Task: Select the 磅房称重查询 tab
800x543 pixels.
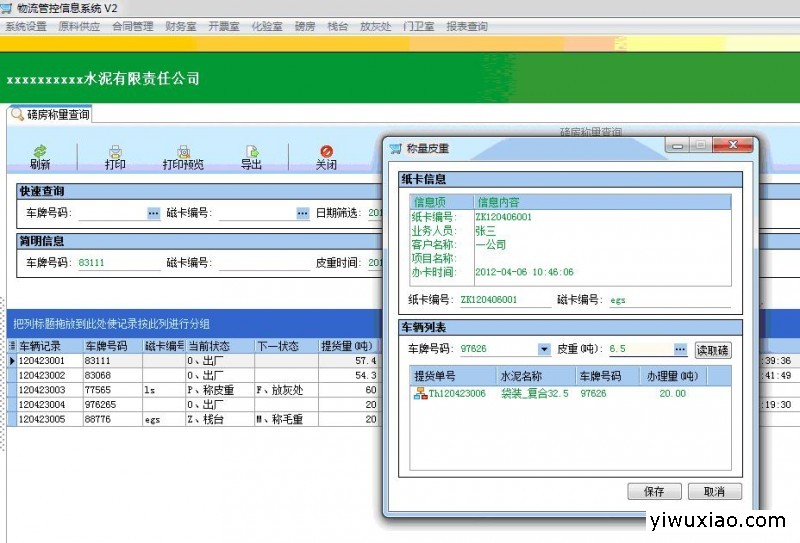Action: pos(50,114)
